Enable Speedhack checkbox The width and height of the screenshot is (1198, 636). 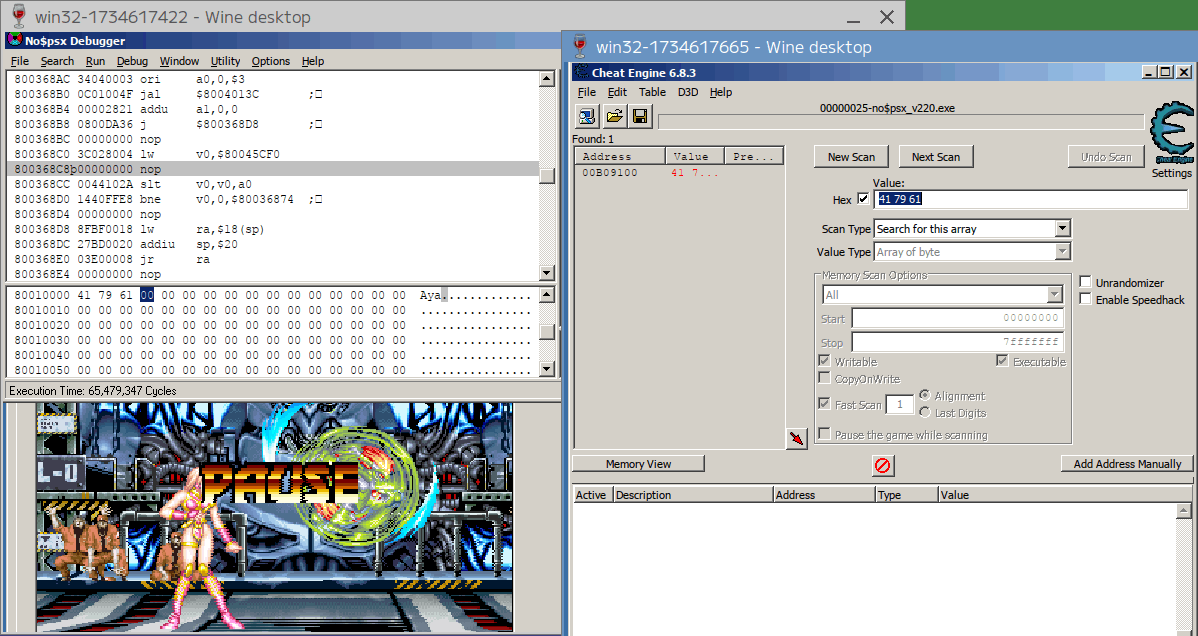coord(1085,299)
